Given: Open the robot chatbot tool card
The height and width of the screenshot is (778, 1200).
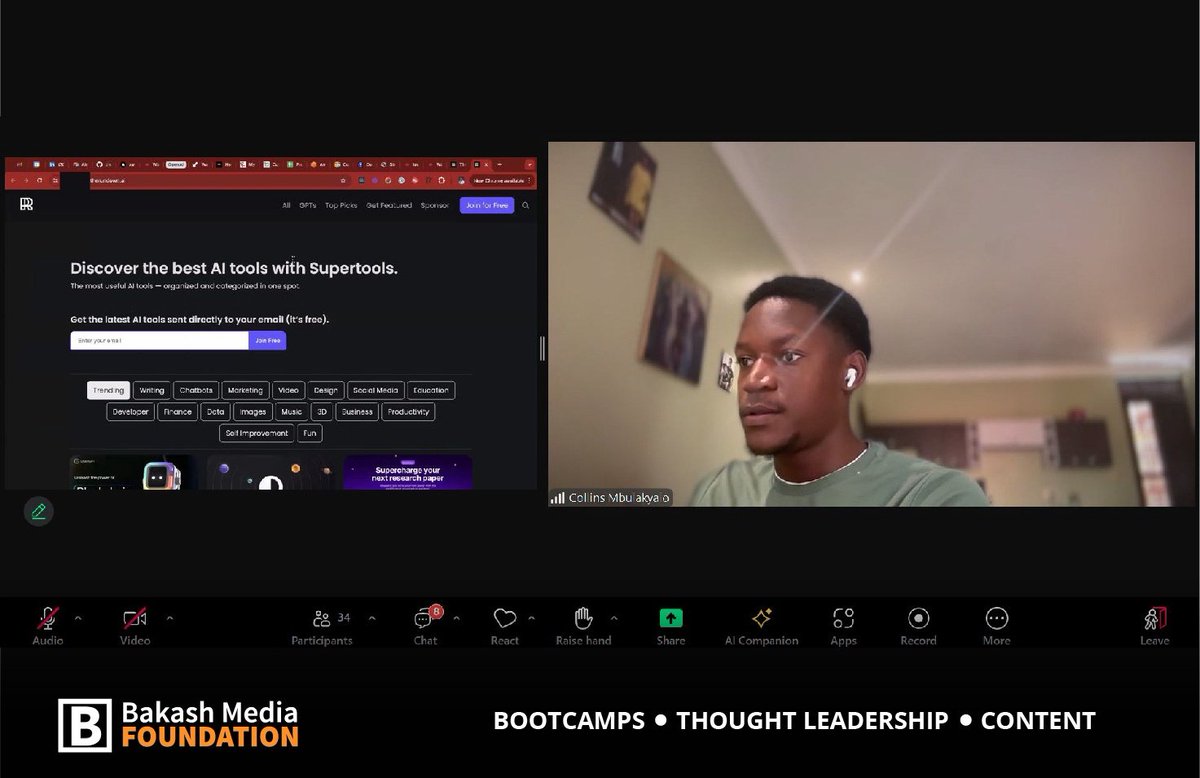Looking at the screenshot, I should (133, 472).
